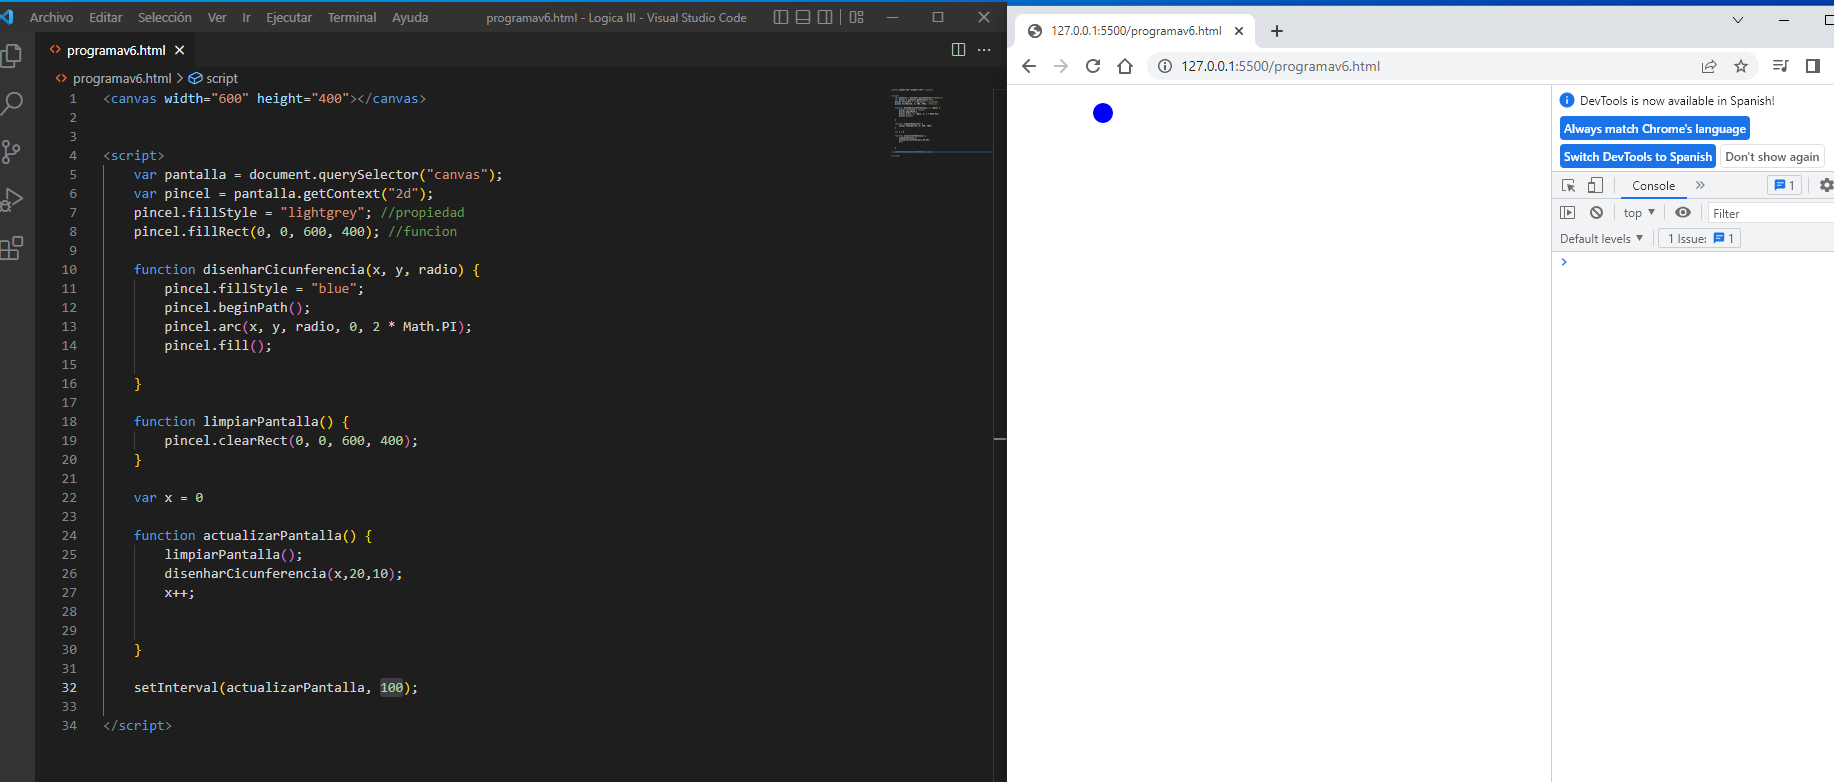Toggle the primary side bar layout icon
Image resolution: width=1834 pixels, height=782 pixels.
pyautogui.click(x=781, y=17)
